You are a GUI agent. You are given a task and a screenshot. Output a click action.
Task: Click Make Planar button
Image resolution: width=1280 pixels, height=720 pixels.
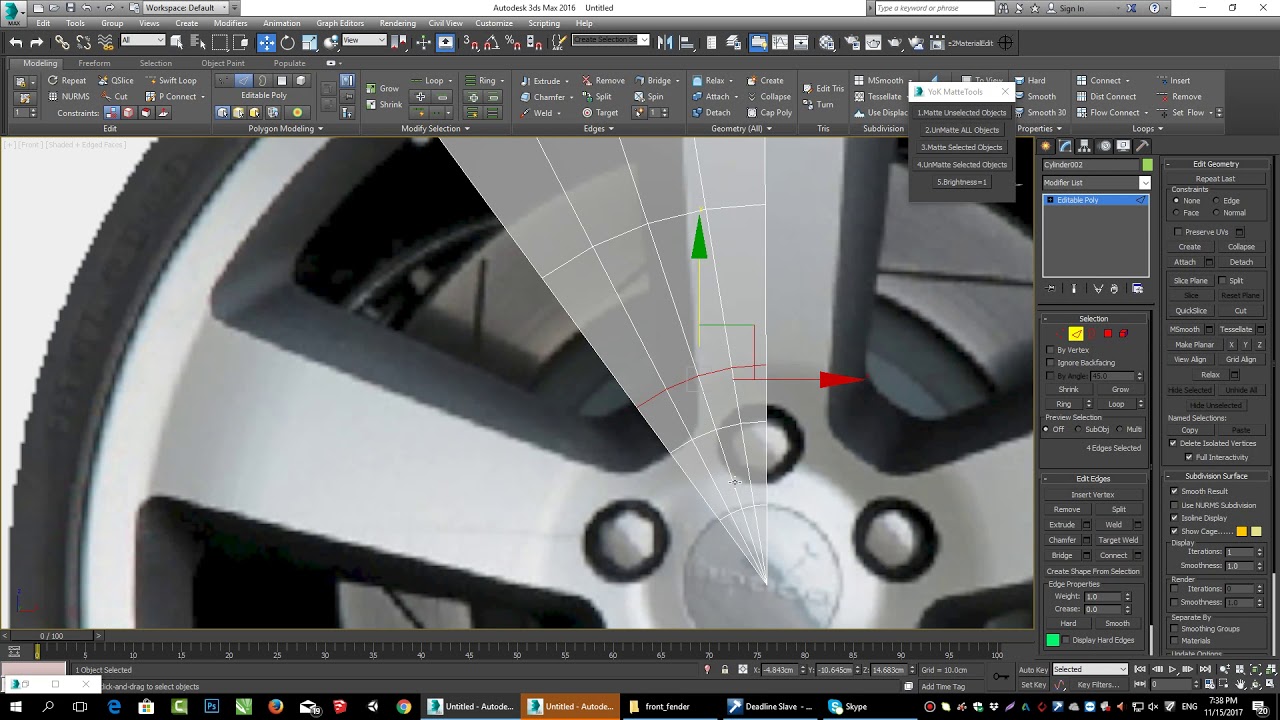1194,345
